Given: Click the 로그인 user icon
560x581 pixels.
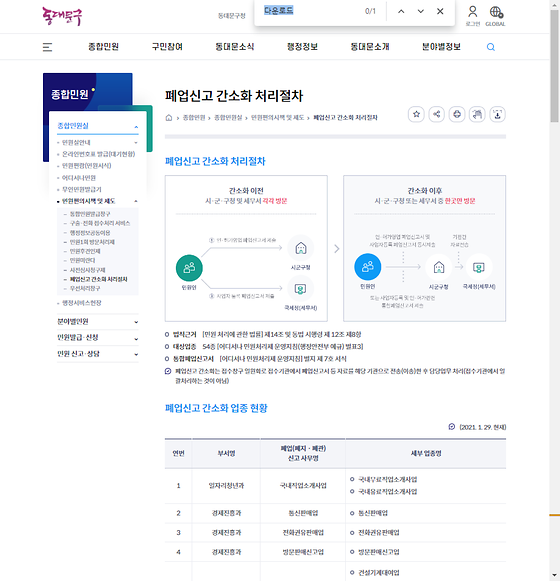Looking at the screenshot, I should click(x=473, y=16).
